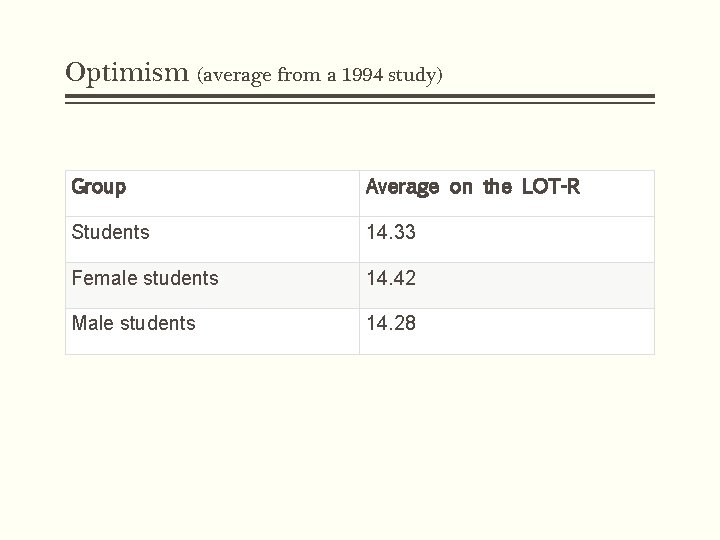
Task: Select the "(average from a 1994 study)" subtitle
Action: click(x=320, y=75)
